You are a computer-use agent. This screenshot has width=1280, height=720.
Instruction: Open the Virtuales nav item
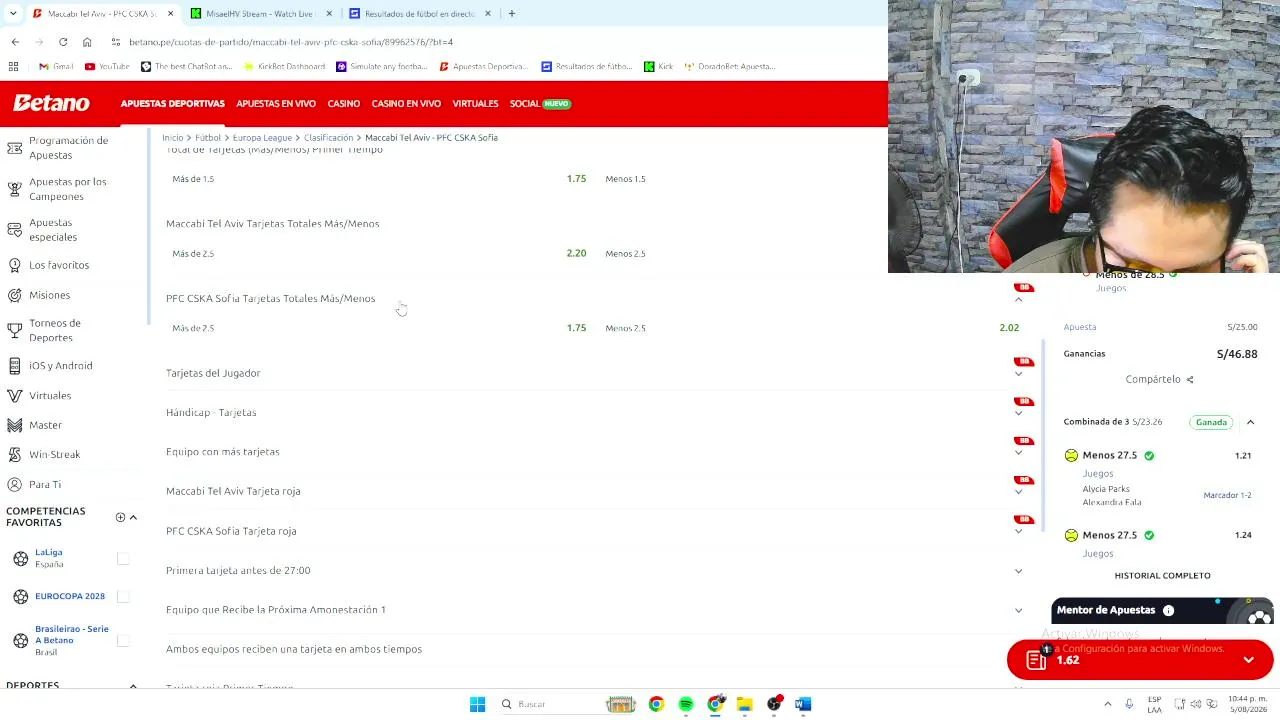click(475, 104)
